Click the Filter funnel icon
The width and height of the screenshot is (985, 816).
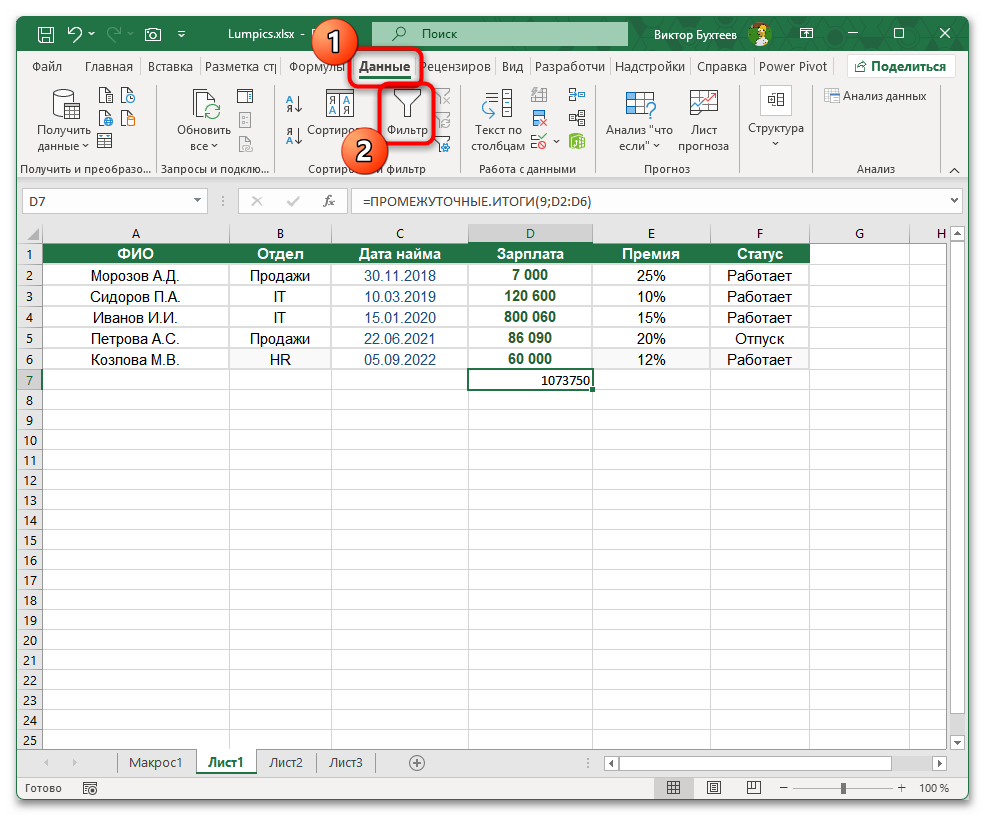click(x=407, y=108)
